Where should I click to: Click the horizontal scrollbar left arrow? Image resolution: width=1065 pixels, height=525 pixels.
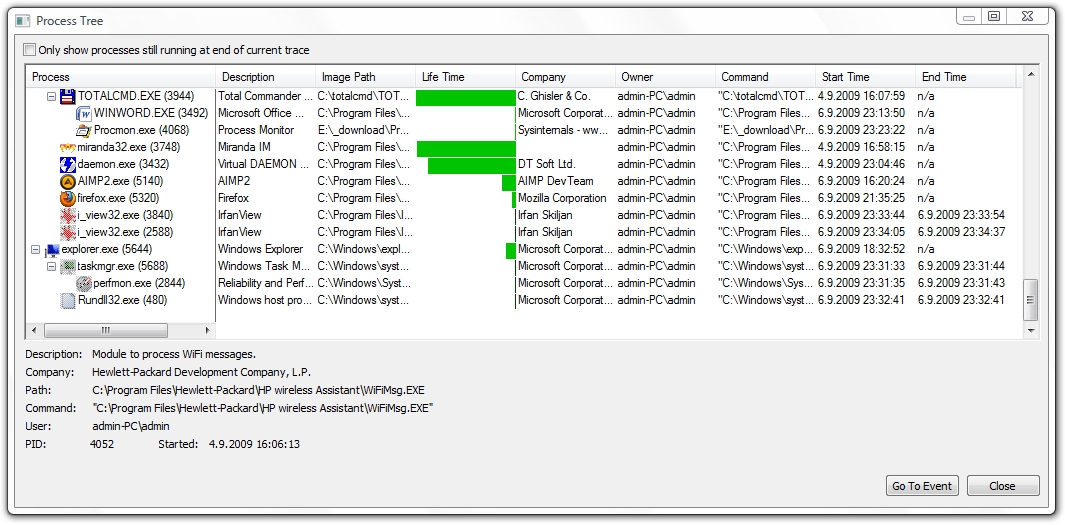click(x=33, y=331)
